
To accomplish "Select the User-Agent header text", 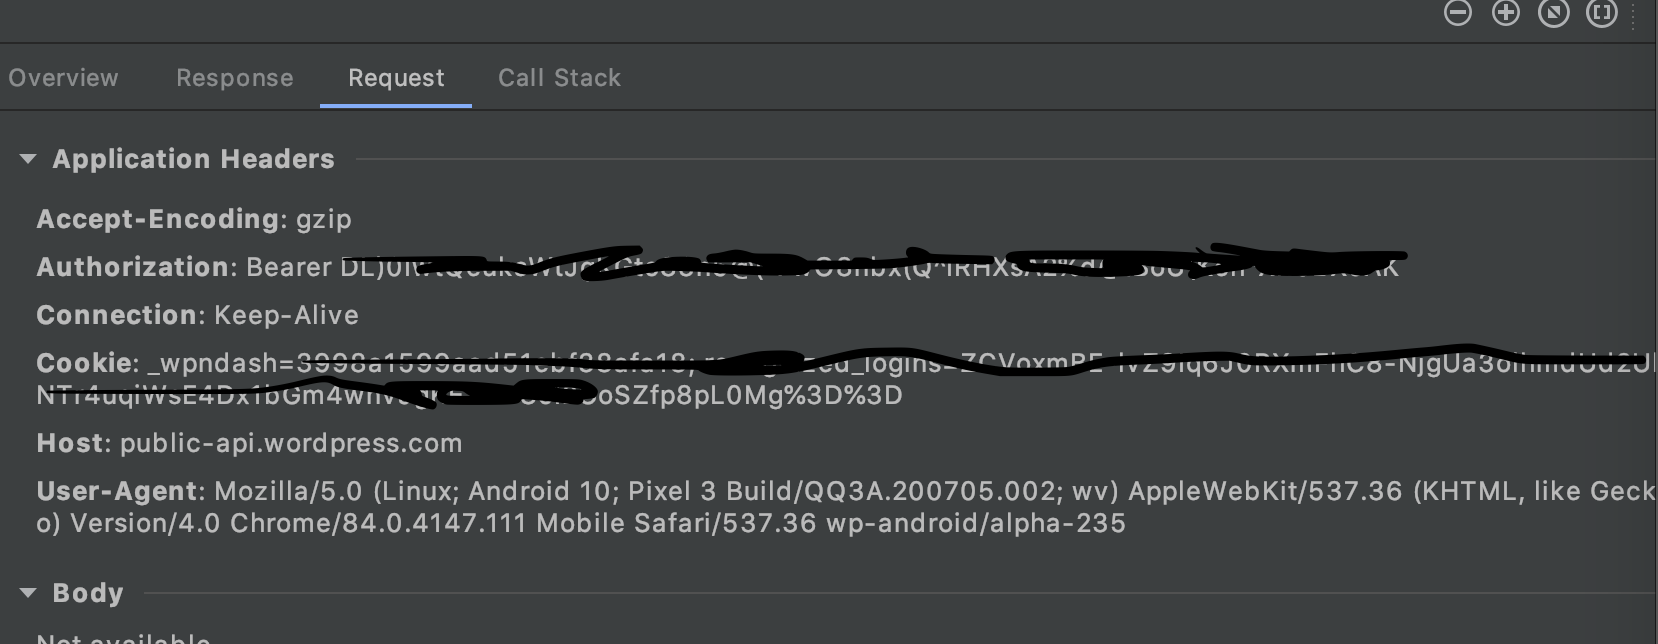I will [x=115, y=491].
